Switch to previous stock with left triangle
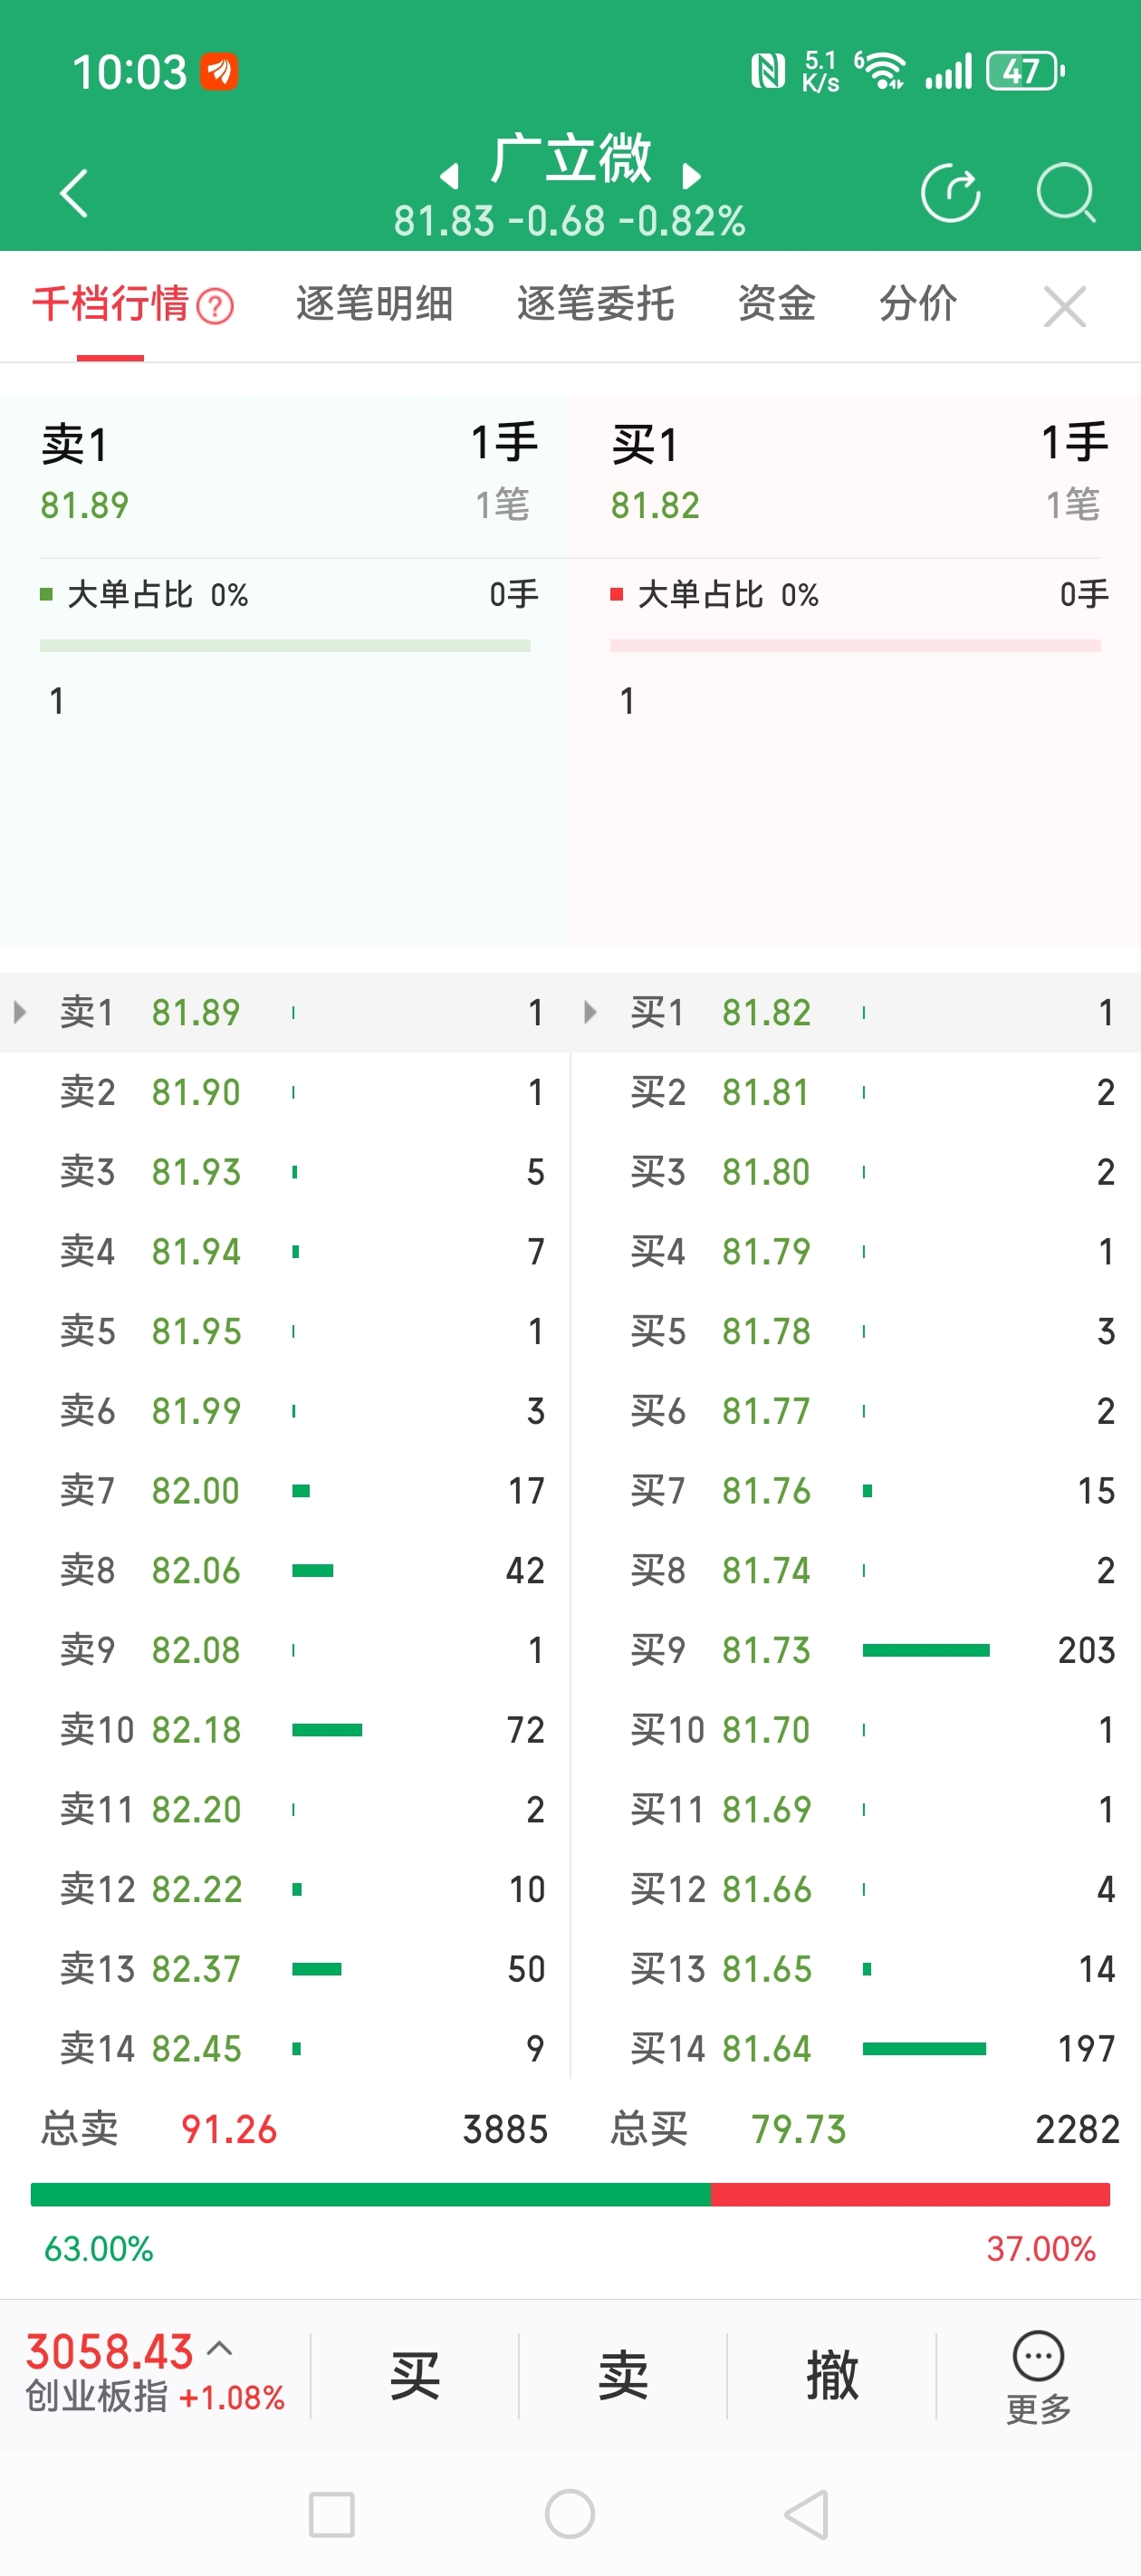Screen dimensions: 1141x2576 450,177
